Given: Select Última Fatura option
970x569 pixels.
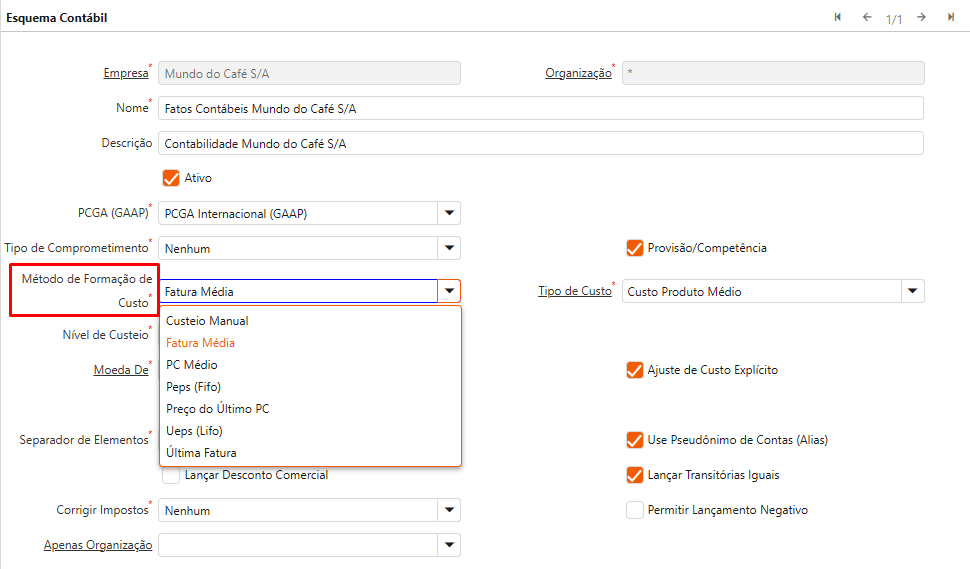Looking at the screenshot, I should pos(201,453).
